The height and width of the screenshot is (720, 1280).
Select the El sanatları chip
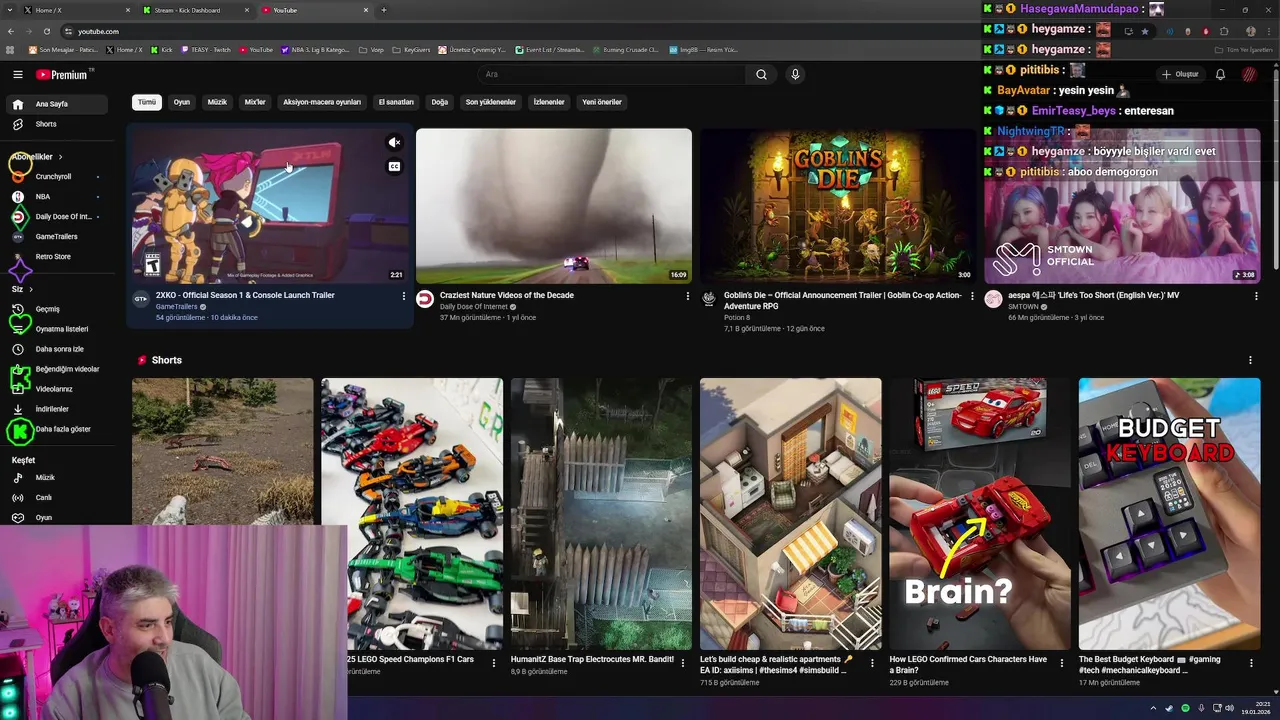[x=396, y=102]
